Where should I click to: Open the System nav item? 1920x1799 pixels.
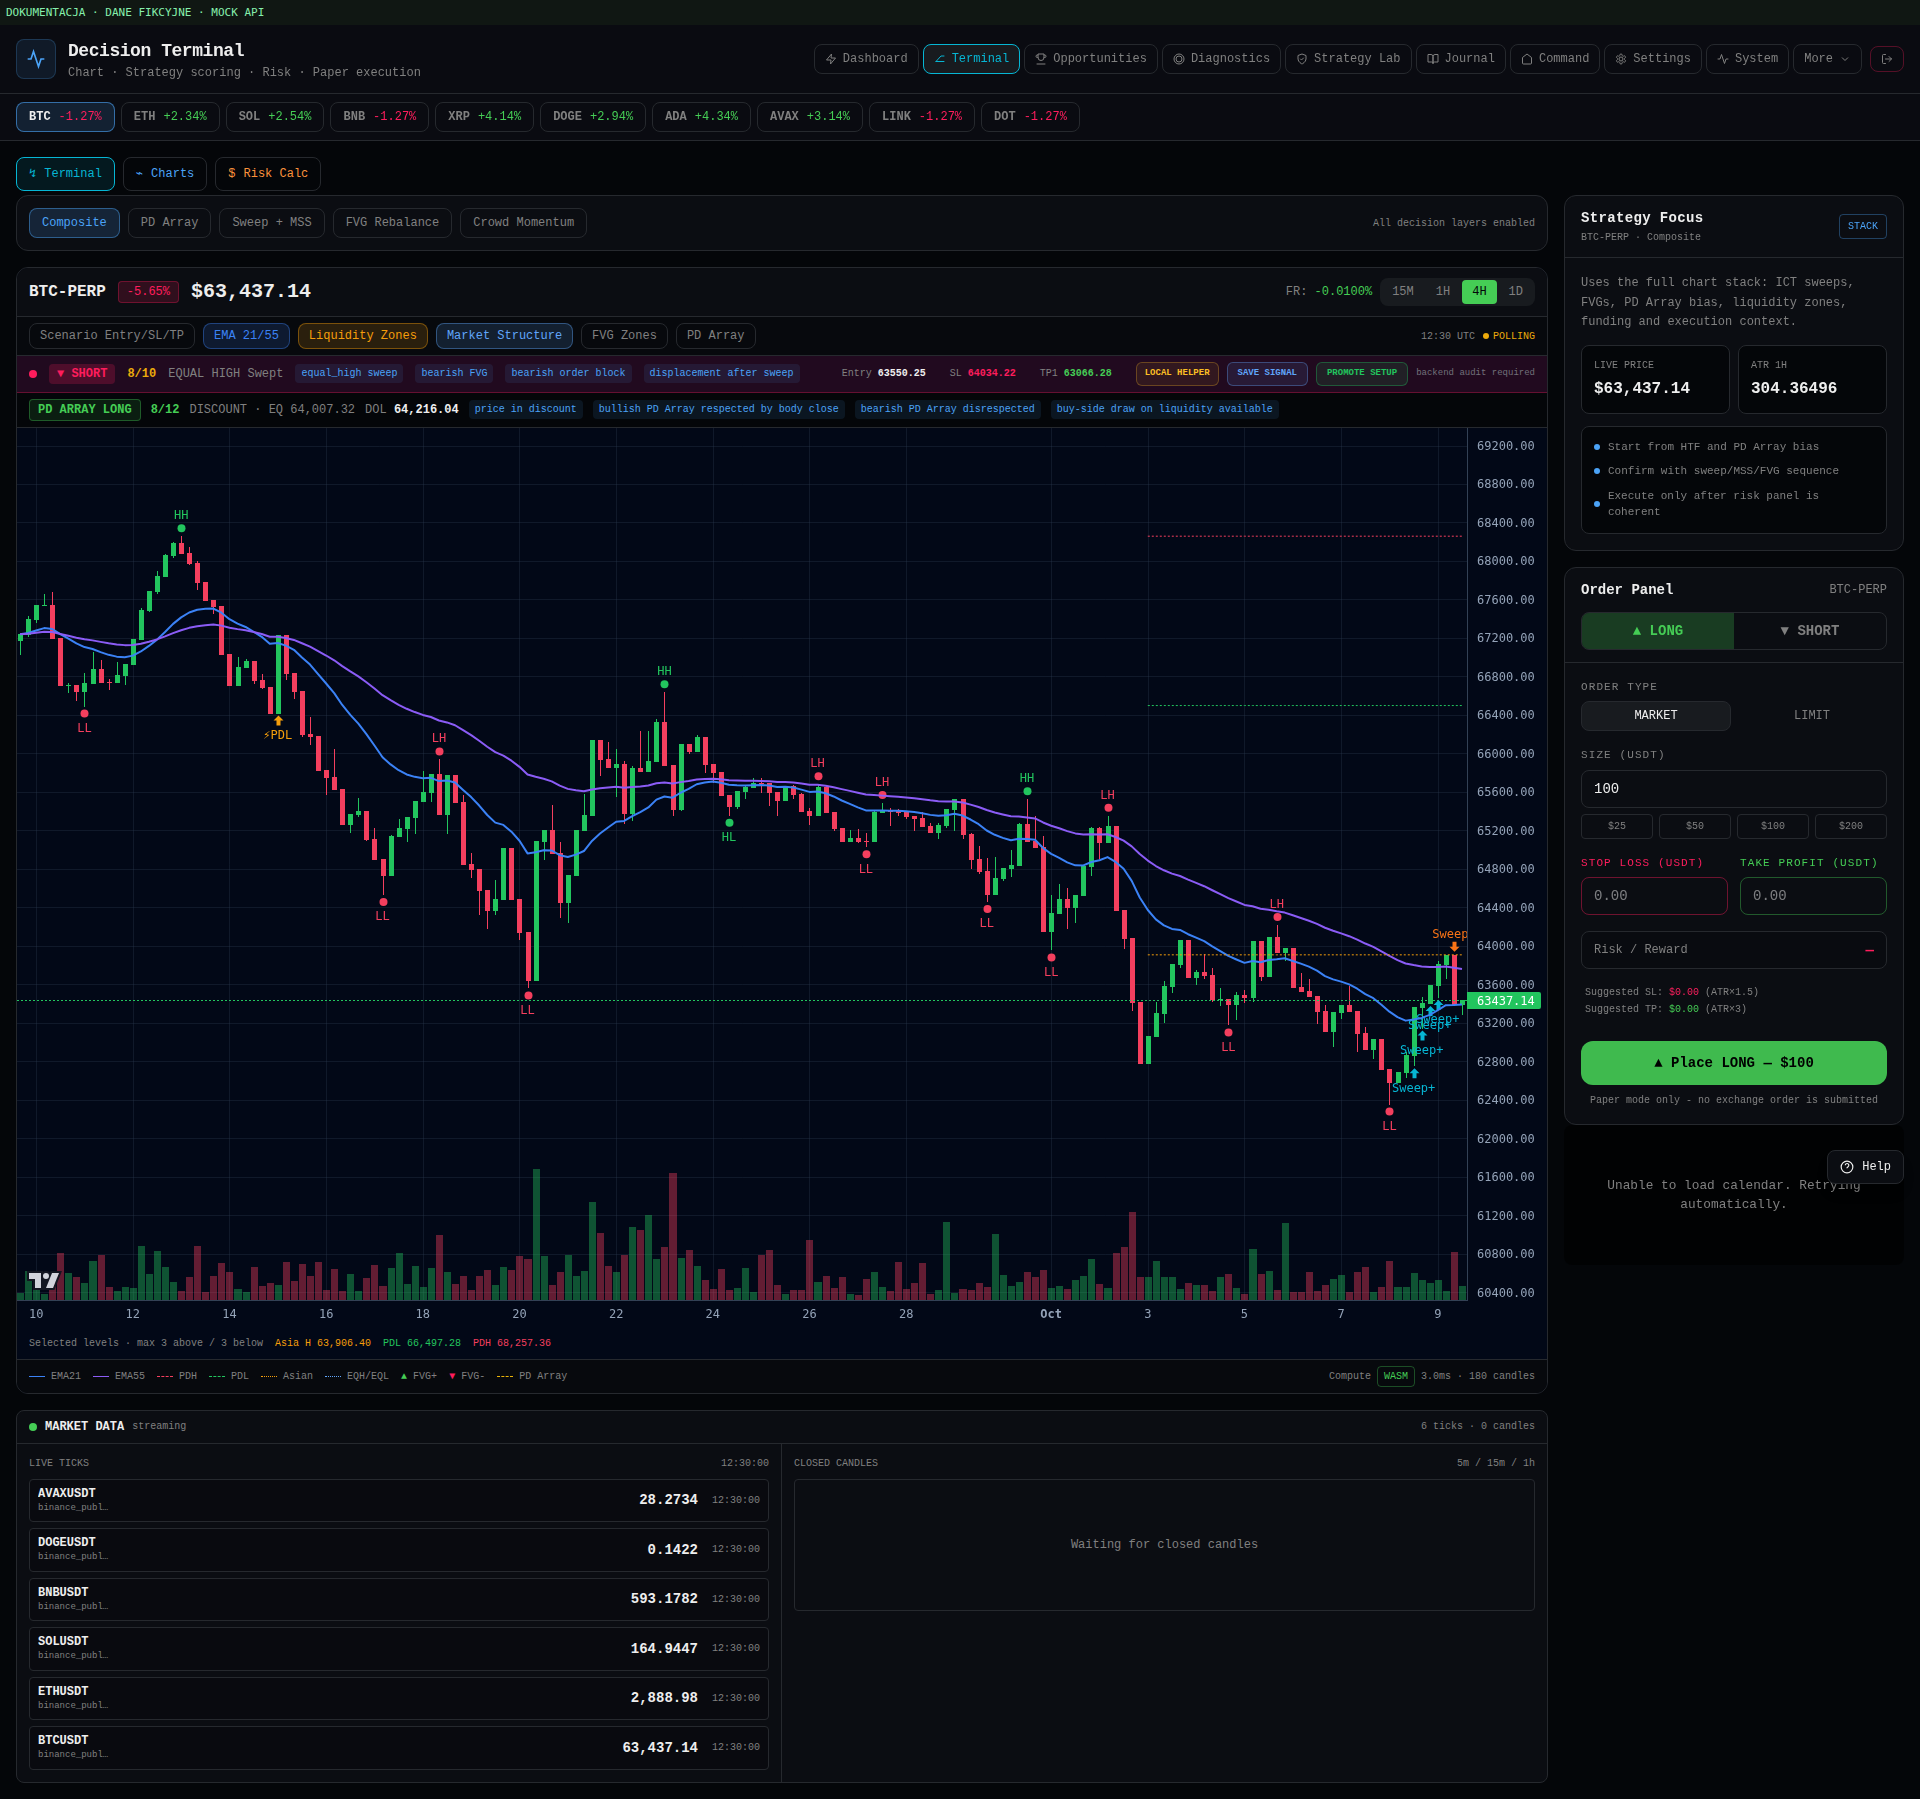coord(1747,59)
